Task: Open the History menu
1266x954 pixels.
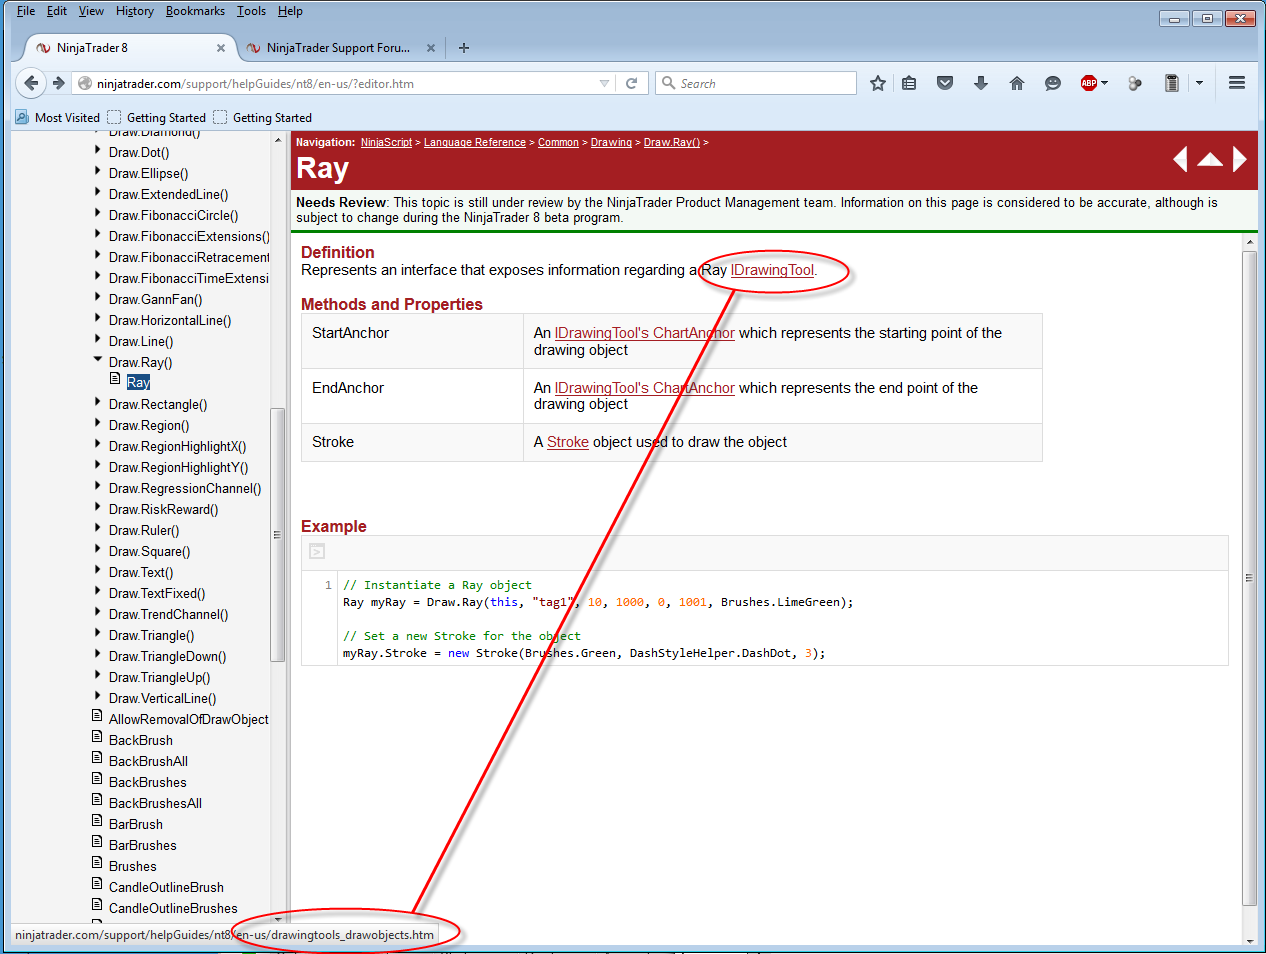Action: tap(135, 11)
